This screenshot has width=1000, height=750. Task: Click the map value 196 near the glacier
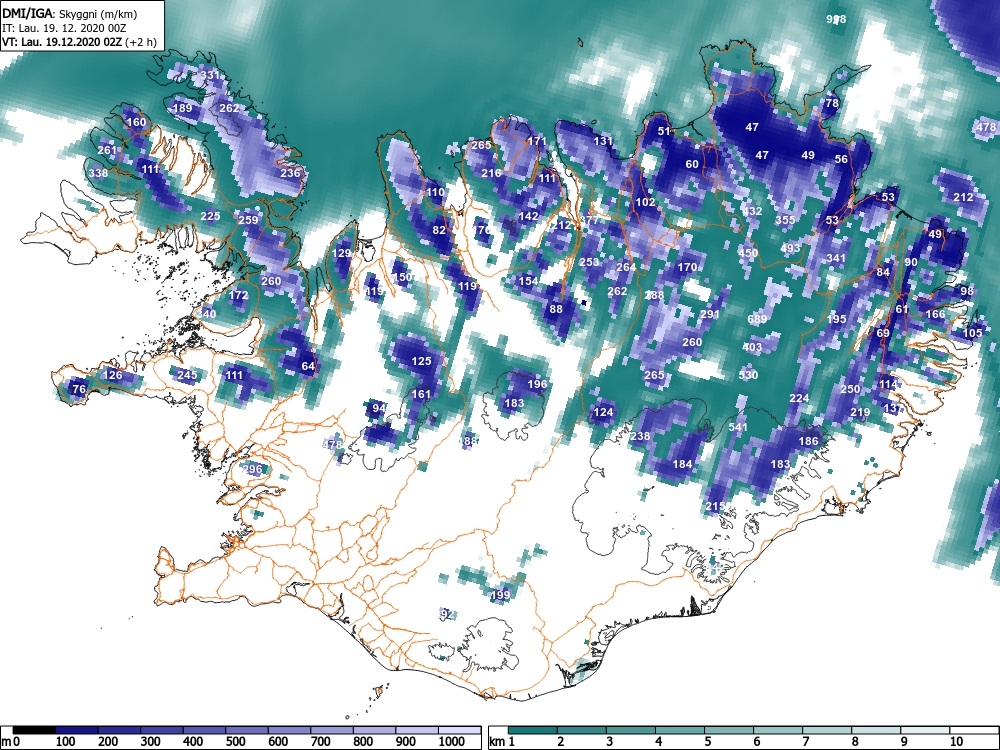point(538,384)
